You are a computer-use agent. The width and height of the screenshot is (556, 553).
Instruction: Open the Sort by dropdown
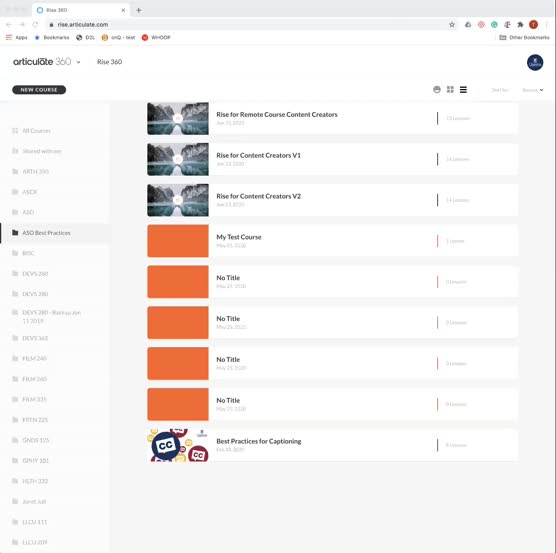click(x=533, y=90)
